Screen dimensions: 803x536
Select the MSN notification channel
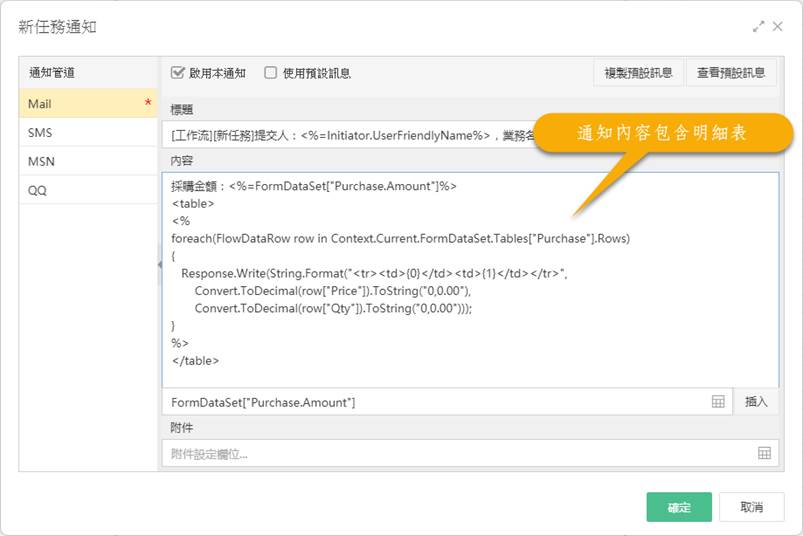[x=88, y=161]
